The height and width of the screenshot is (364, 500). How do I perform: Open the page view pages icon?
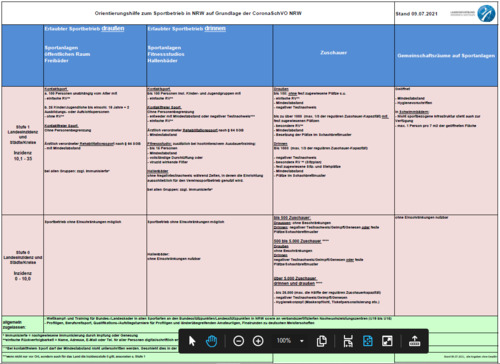pos(322,341)
